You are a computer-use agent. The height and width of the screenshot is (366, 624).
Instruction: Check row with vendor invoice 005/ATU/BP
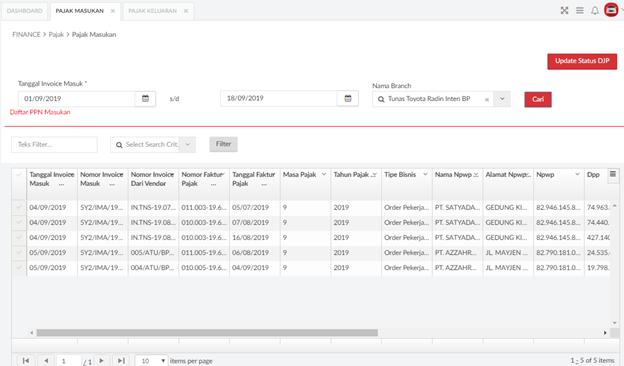click(x=19, y=253)
